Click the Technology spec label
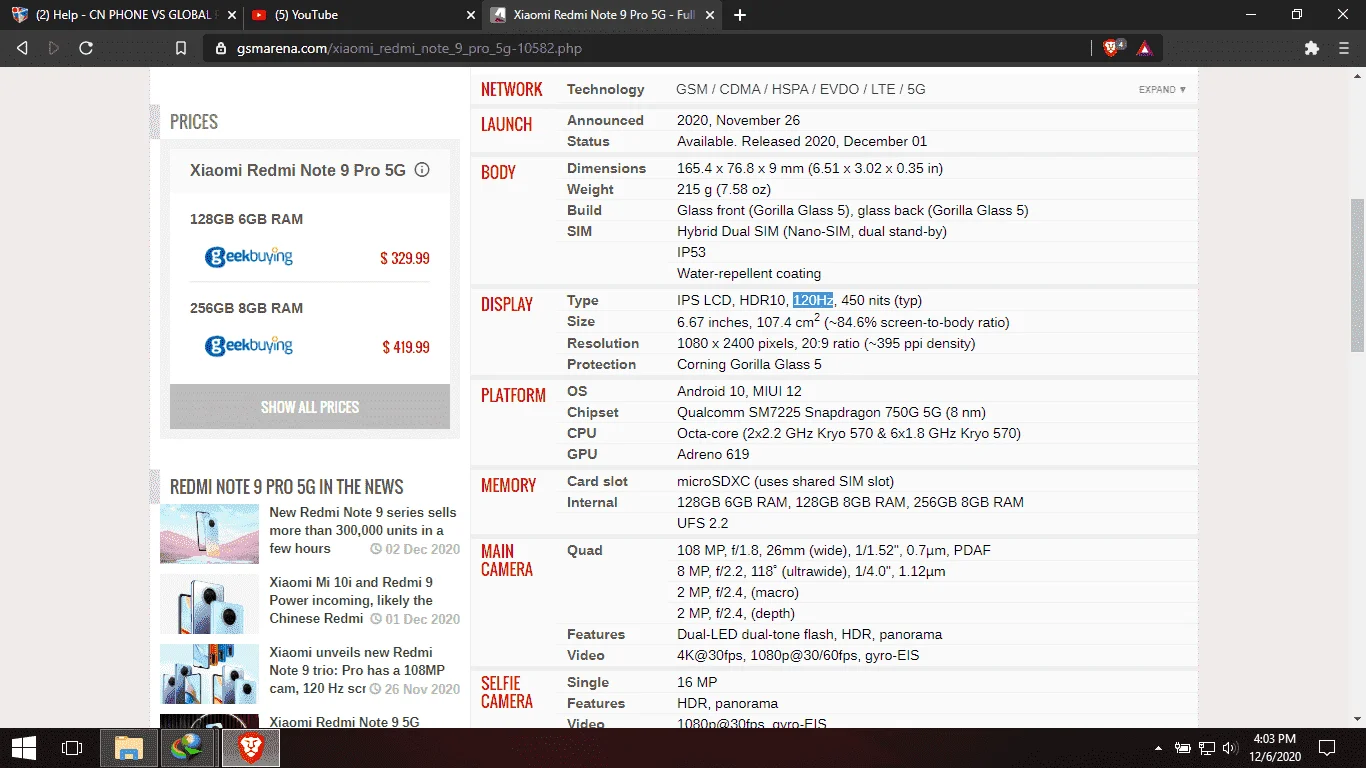Image resolution: width=1366 pixels, height=768 pixels. coord(606,89)
